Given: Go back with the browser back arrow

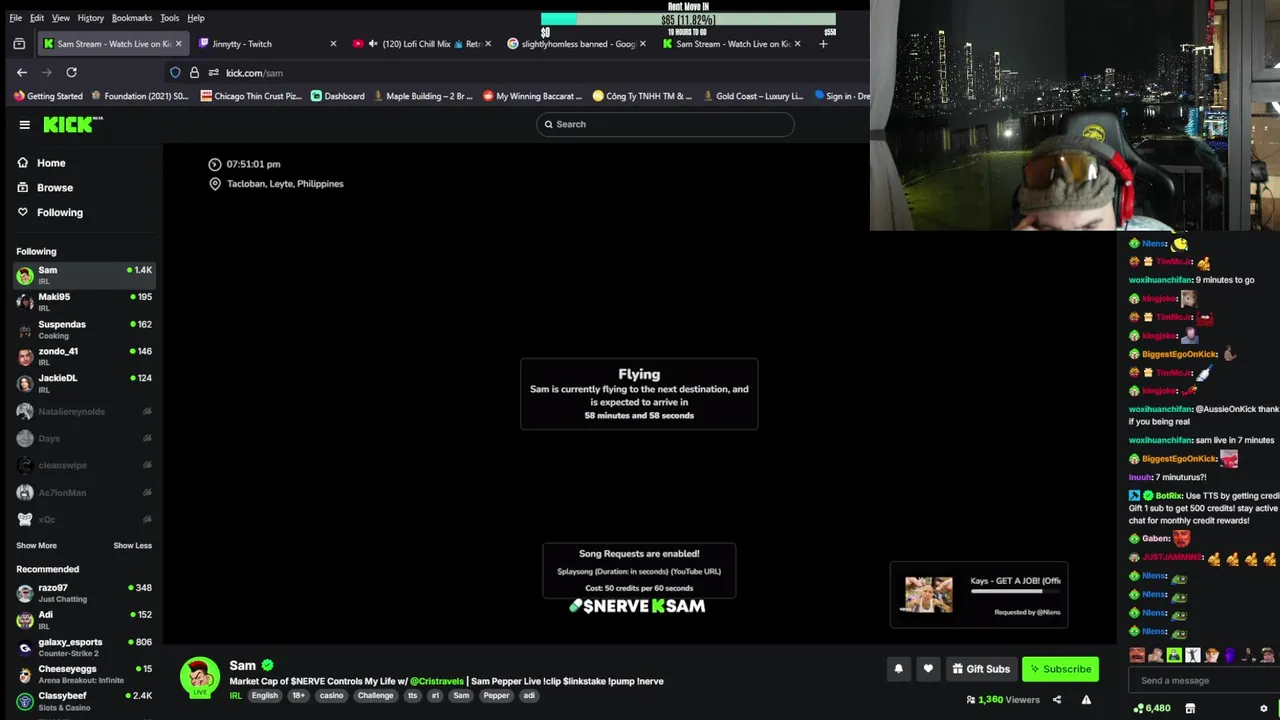Looking at the screenshot, I should 22,72.
